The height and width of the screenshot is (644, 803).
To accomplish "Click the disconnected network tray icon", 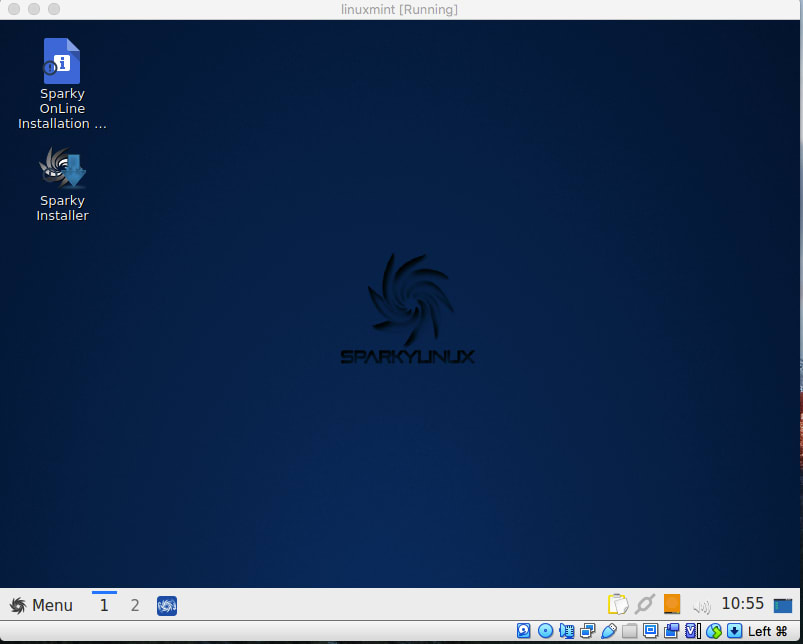I will 644,604.
